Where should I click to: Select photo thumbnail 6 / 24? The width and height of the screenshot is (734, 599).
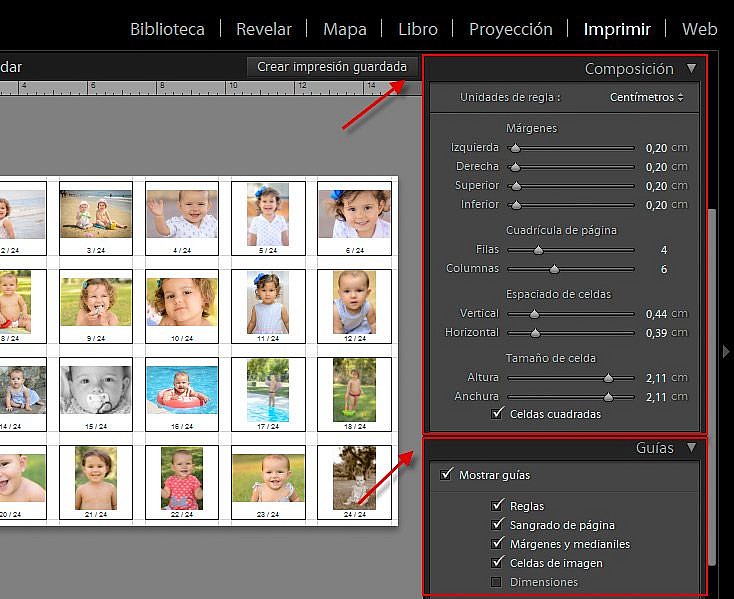click(354, 218)
